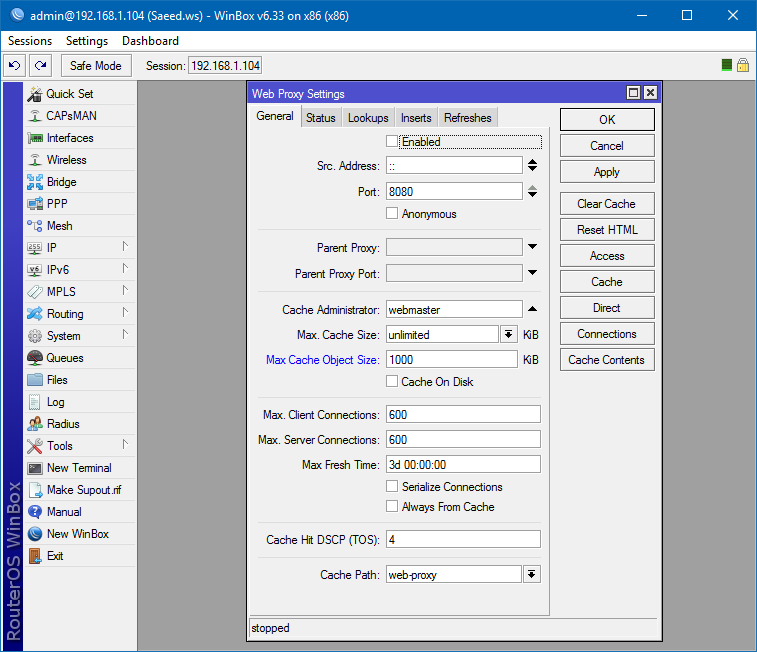Open the PPP icon

[x=35, y=204]
